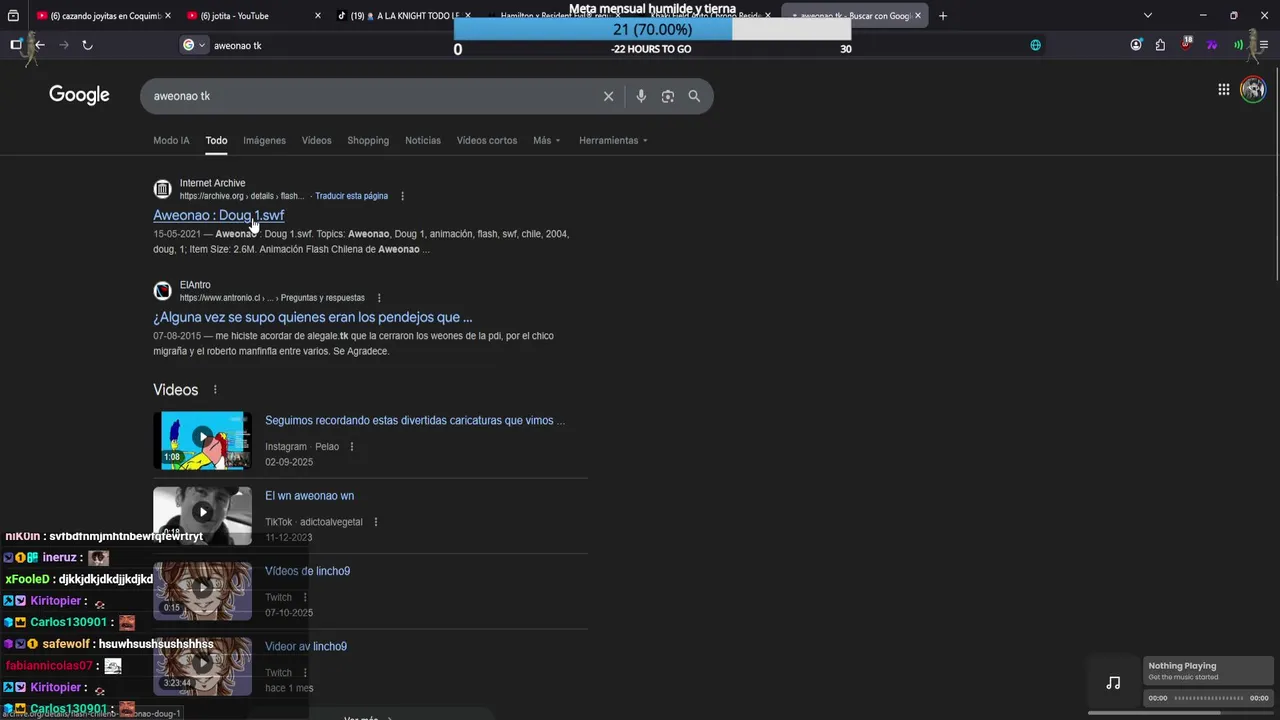Select the Todo results tab
The width and height of the screenshot is (1280, 720).
[x=216, y=141]
